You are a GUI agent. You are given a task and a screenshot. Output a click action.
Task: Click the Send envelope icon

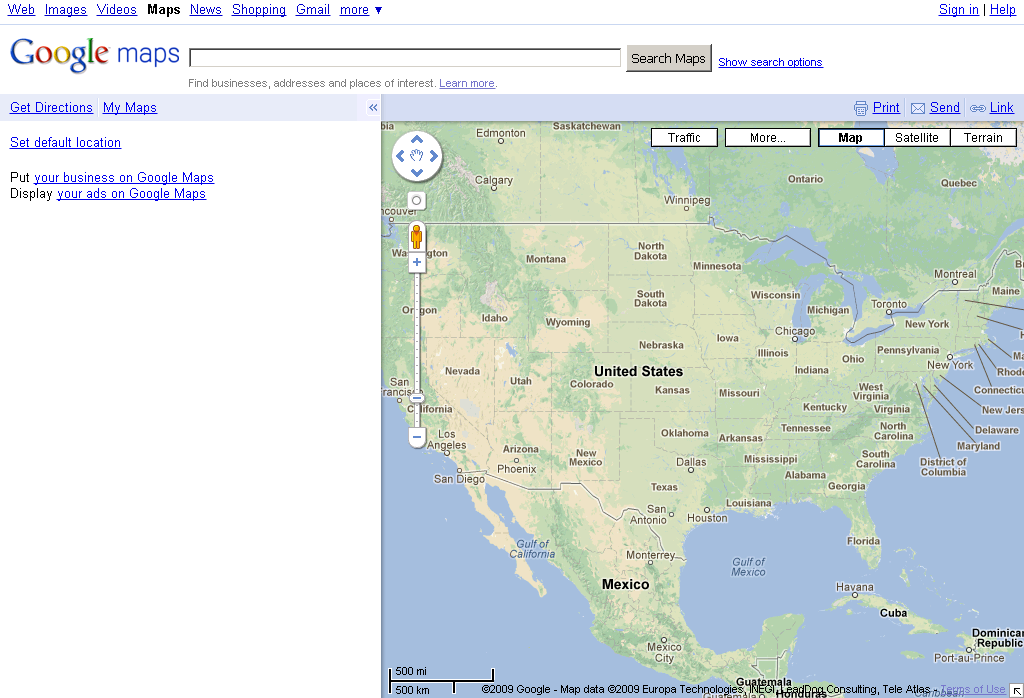point(917,107)
